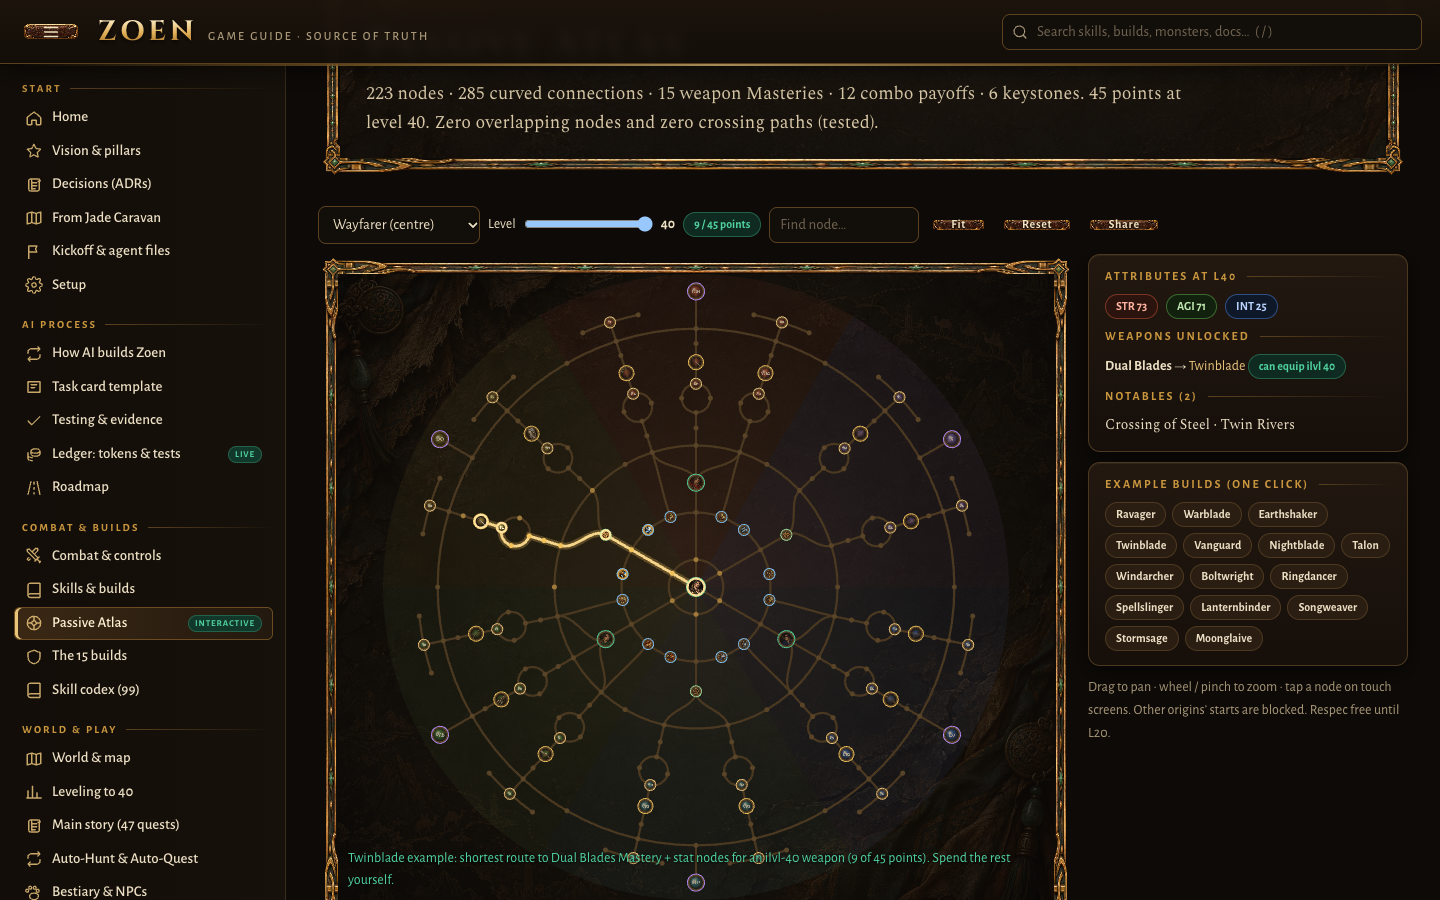Click the road icon beside Roadmap

[x=34, y=487]
